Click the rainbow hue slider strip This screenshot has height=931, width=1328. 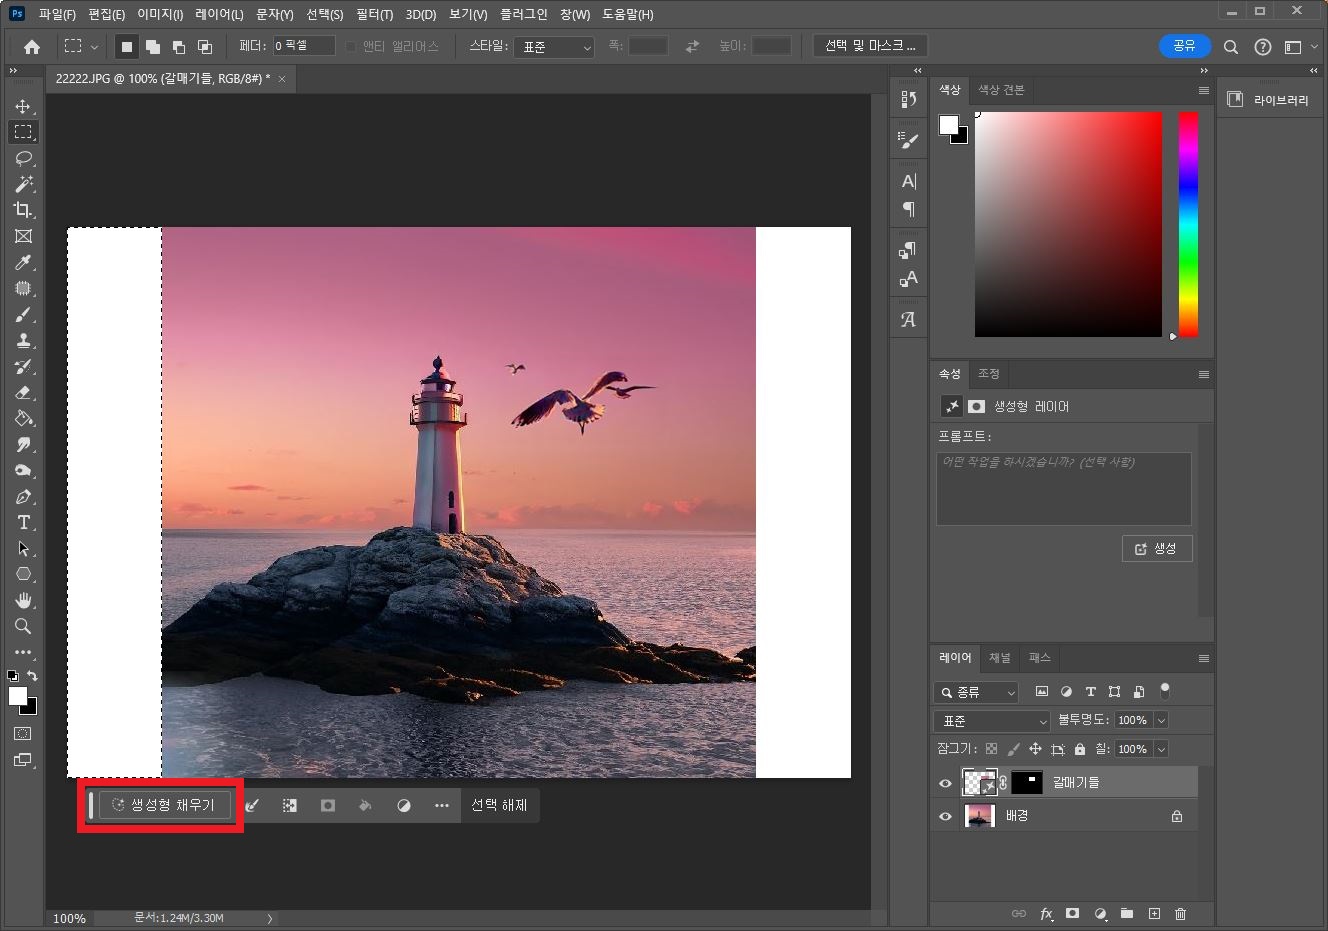coord(1188,224)
